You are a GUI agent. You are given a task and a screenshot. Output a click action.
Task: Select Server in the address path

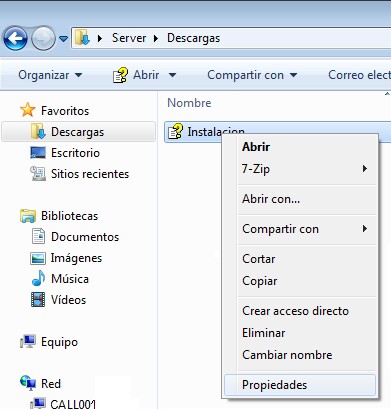coord(129,38)
